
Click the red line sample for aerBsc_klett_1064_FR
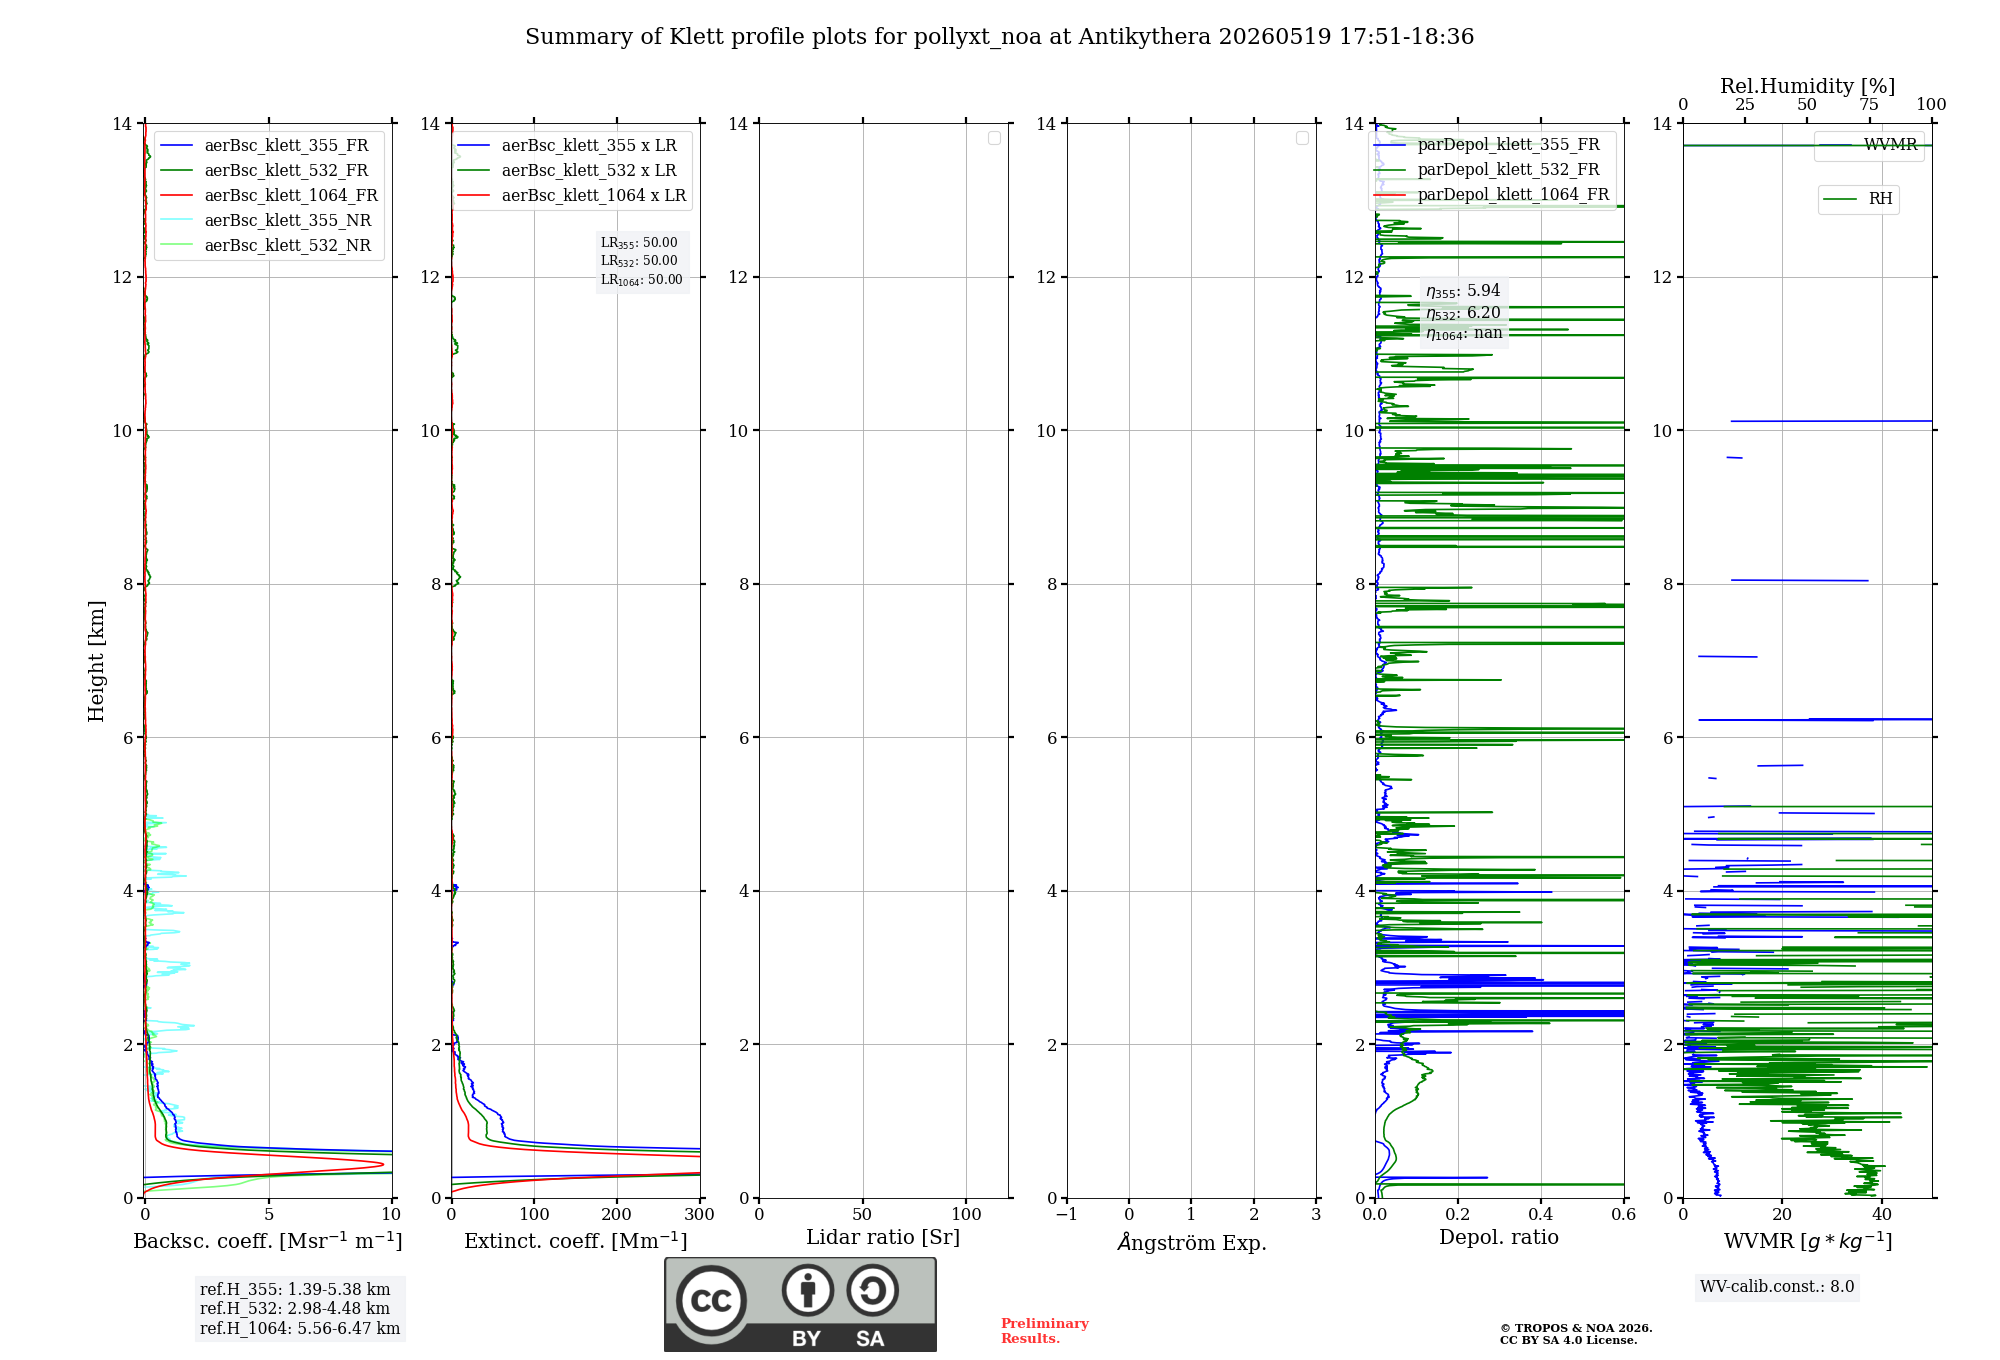coord(176,196)
